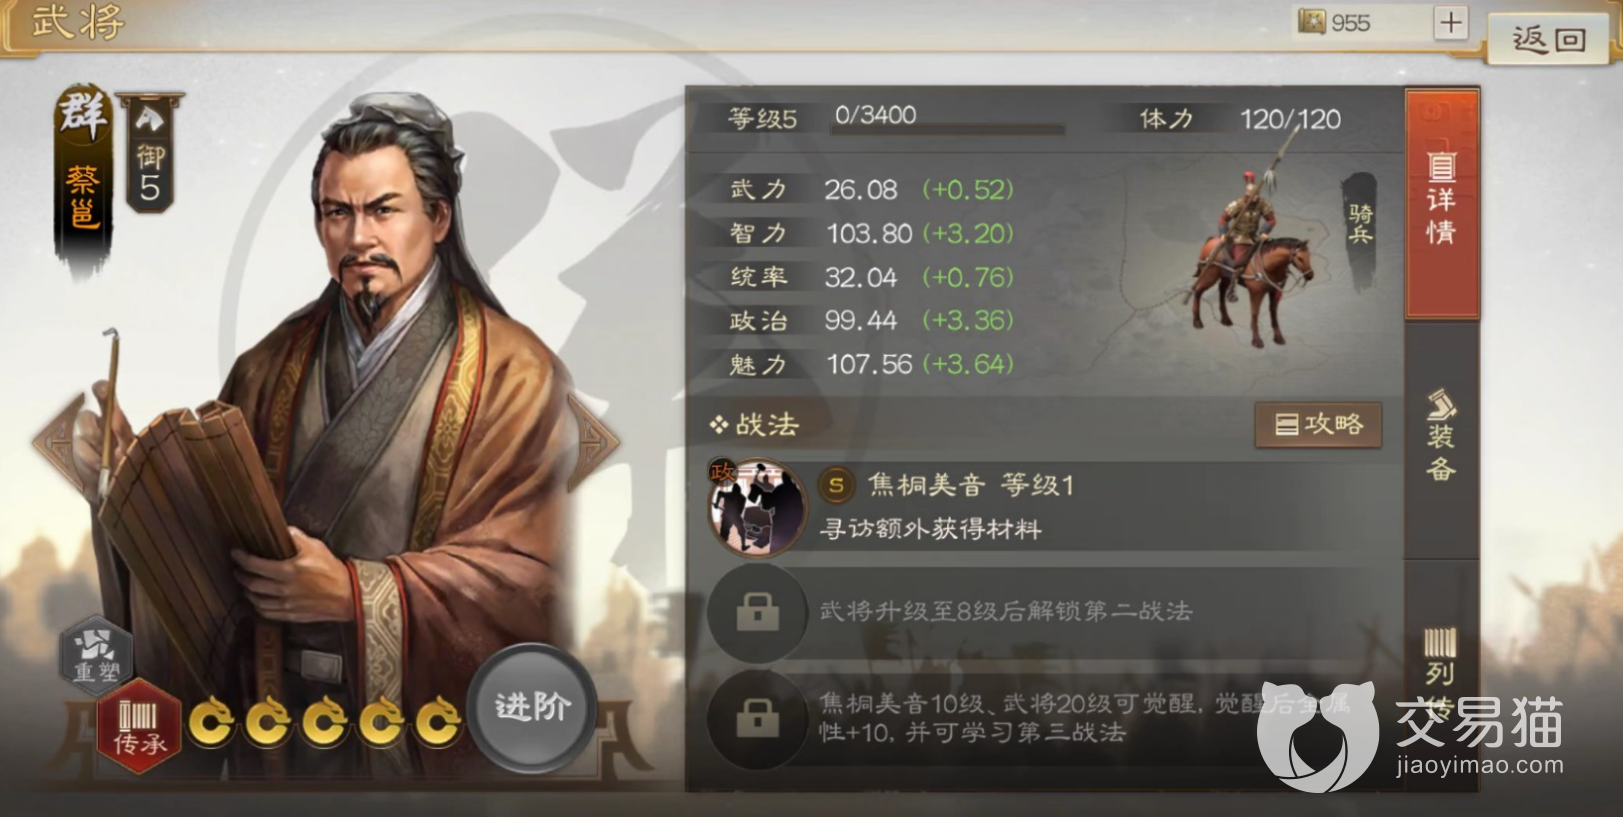
Task: Tap the first gold star coin
Action: tap(212, 722)
